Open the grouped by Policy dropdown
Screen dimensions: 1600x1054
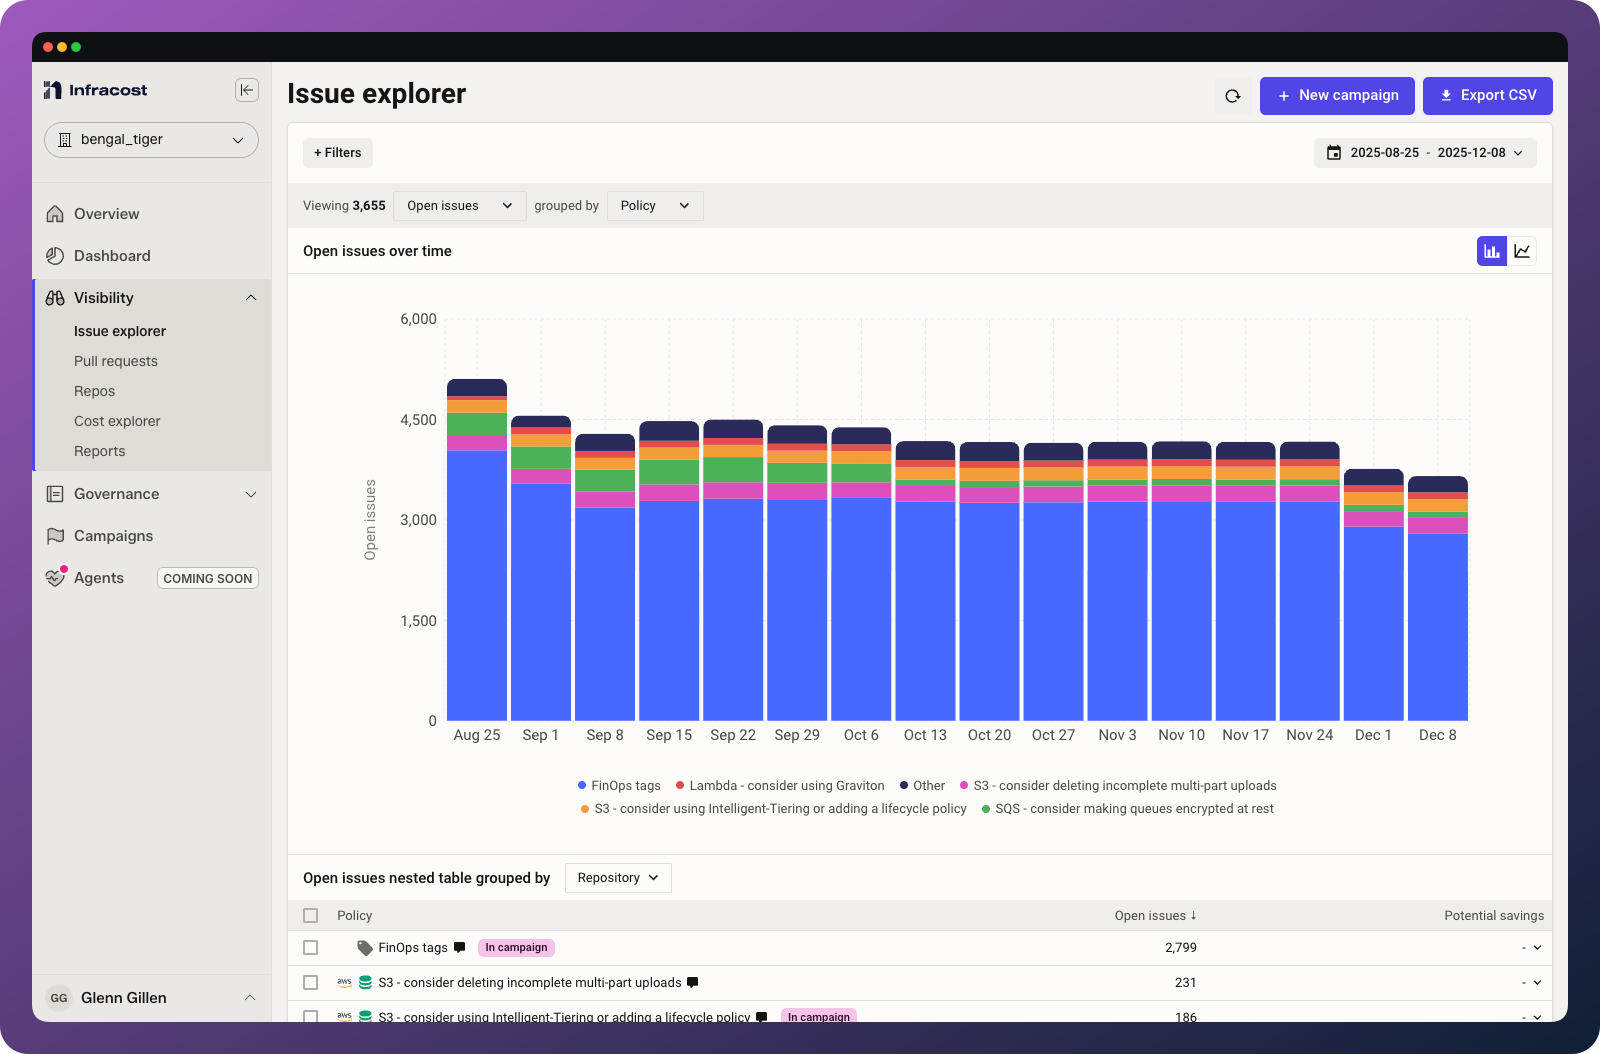655,206
